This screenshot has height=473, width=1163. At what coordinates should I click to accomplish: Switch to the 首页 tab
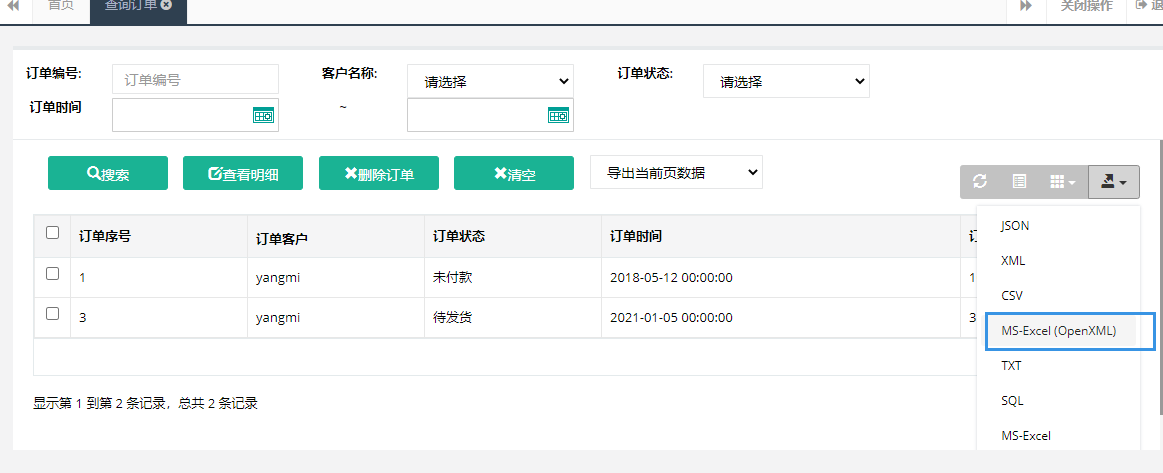[x=61, y=6]
